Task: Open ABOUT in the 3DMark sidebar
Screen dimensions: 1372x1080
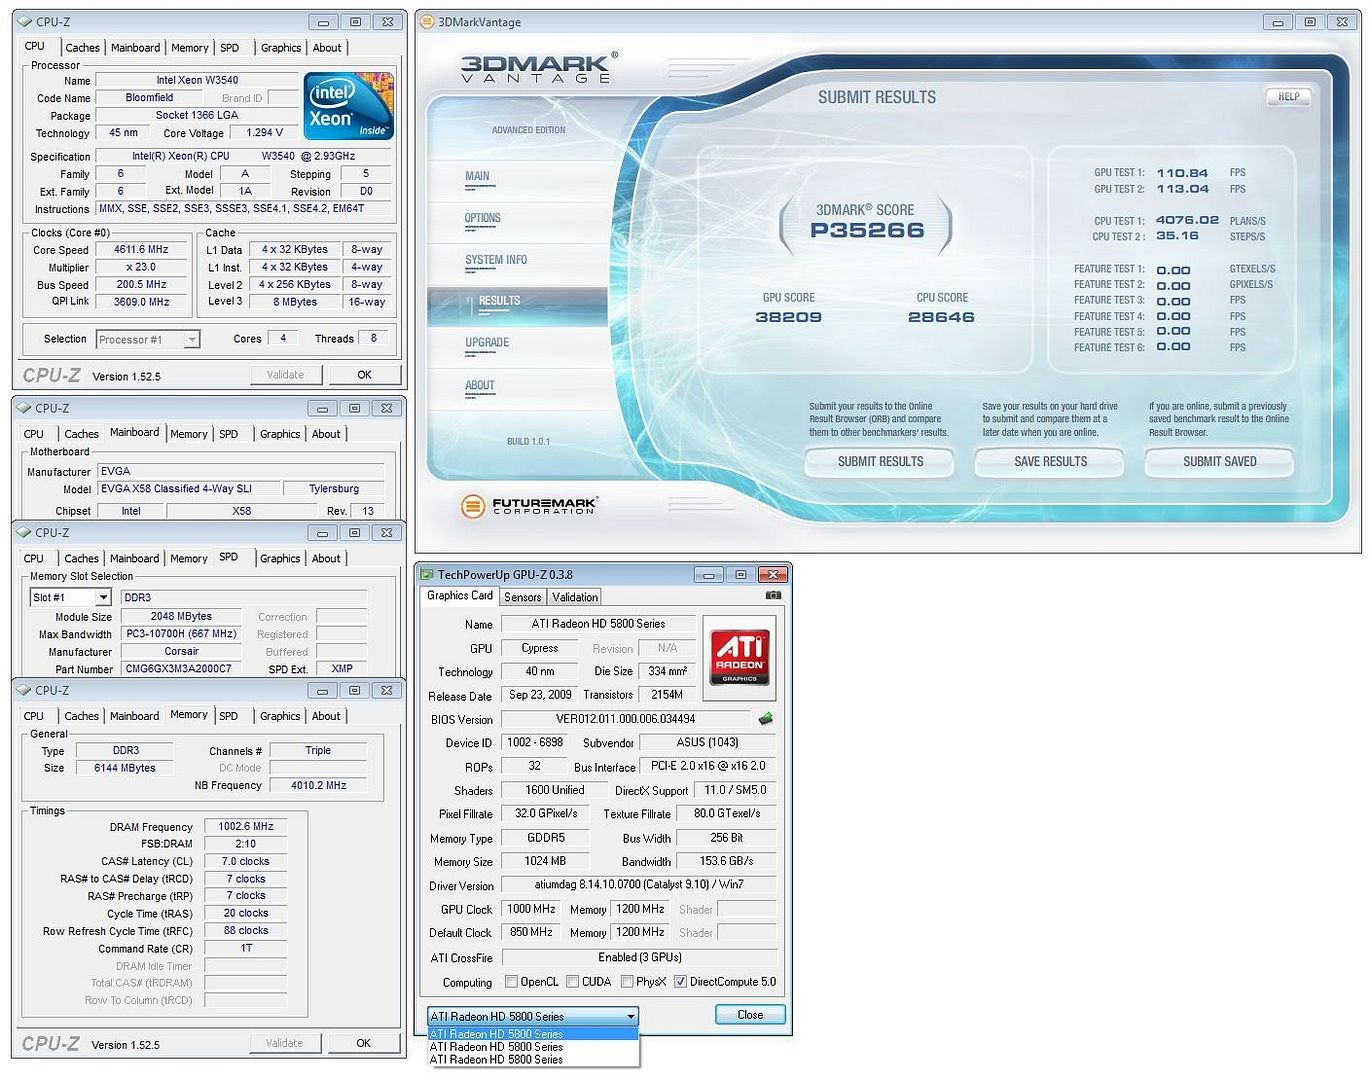Action: pyautogui.click(x=480, y=386)
